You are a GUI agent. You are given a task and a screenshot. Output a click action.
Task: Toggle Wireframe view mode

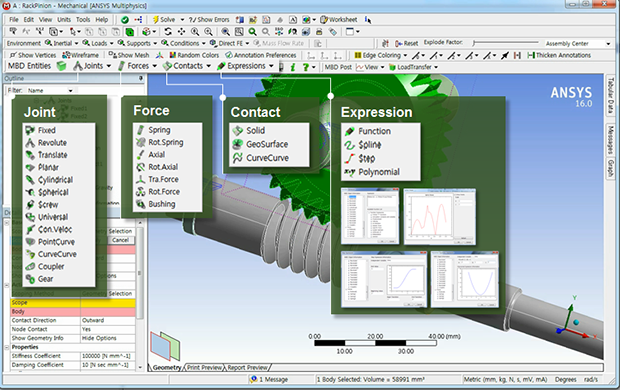click(x=81, y=55)
